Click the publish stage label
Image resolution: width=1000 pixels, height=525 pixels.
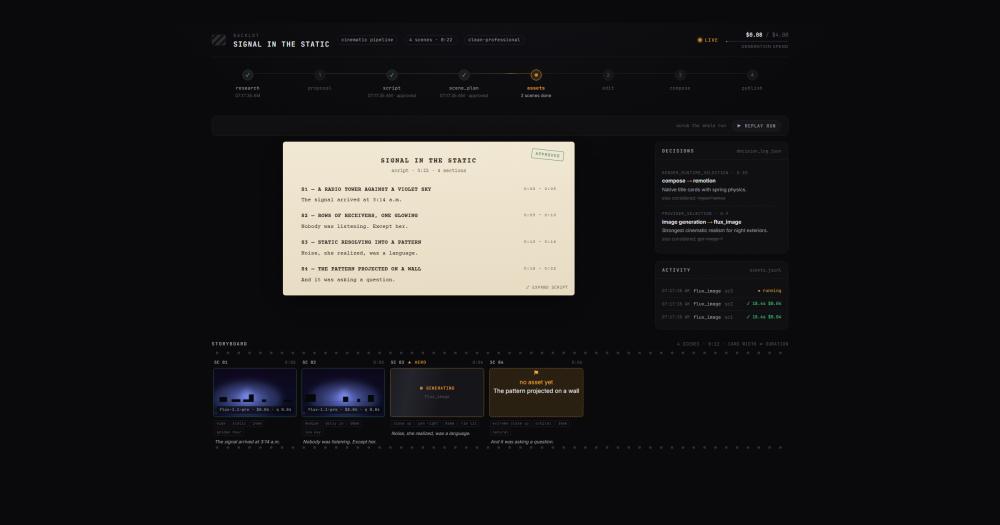click(x=752, y=88)
